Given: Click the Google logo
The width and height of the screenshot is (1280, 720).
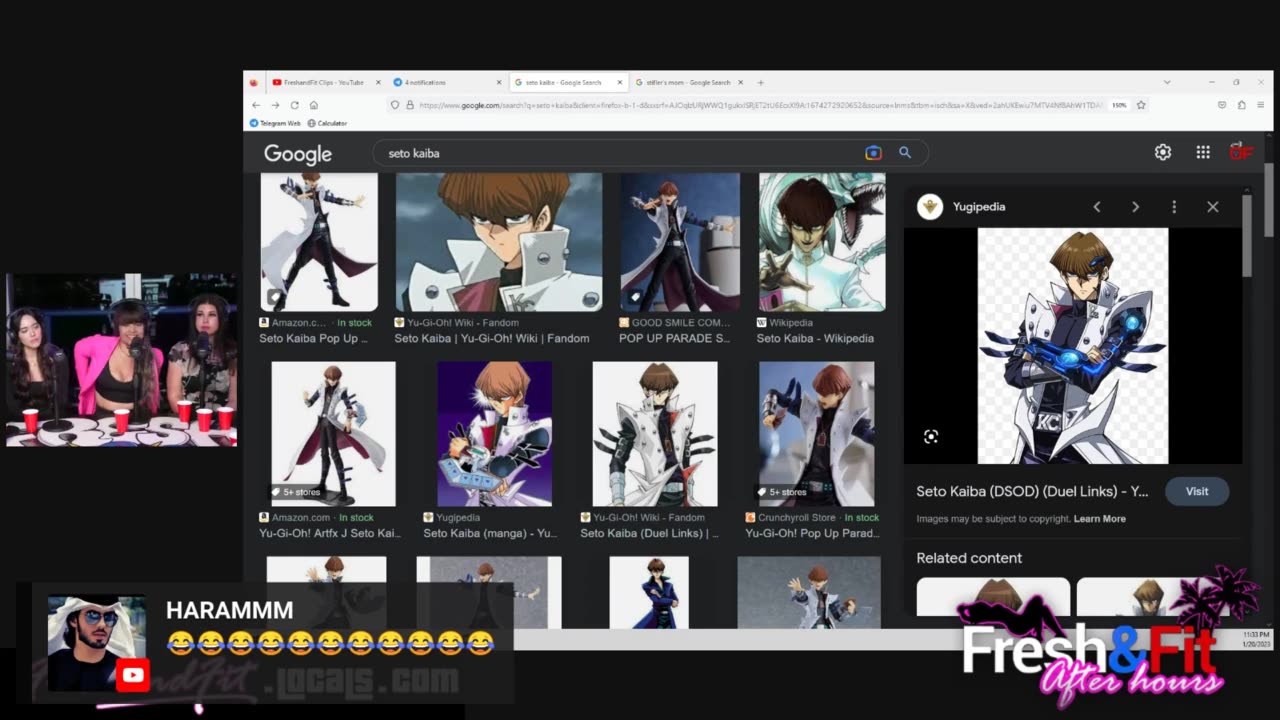Looking at the screenshot, I should (298, 154).
